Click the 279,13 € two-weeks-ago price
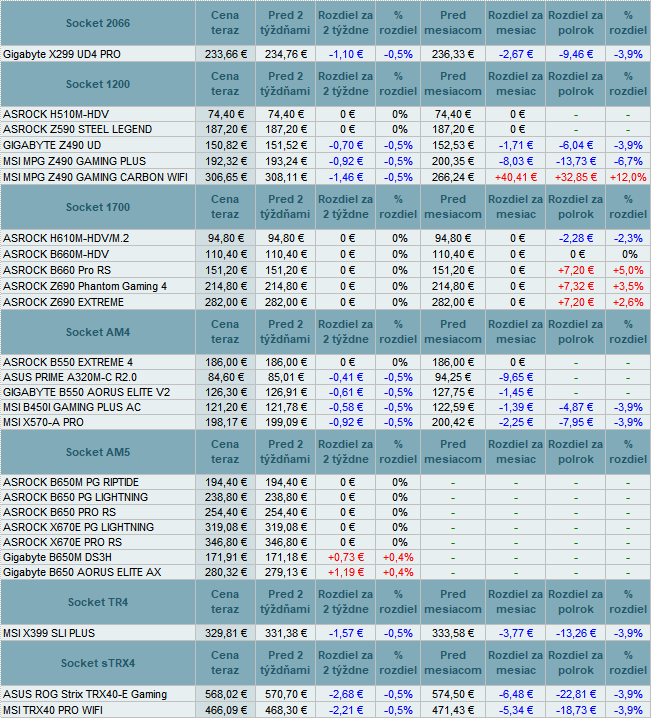This screenshot has width=651, height=718. coord(286,572)
